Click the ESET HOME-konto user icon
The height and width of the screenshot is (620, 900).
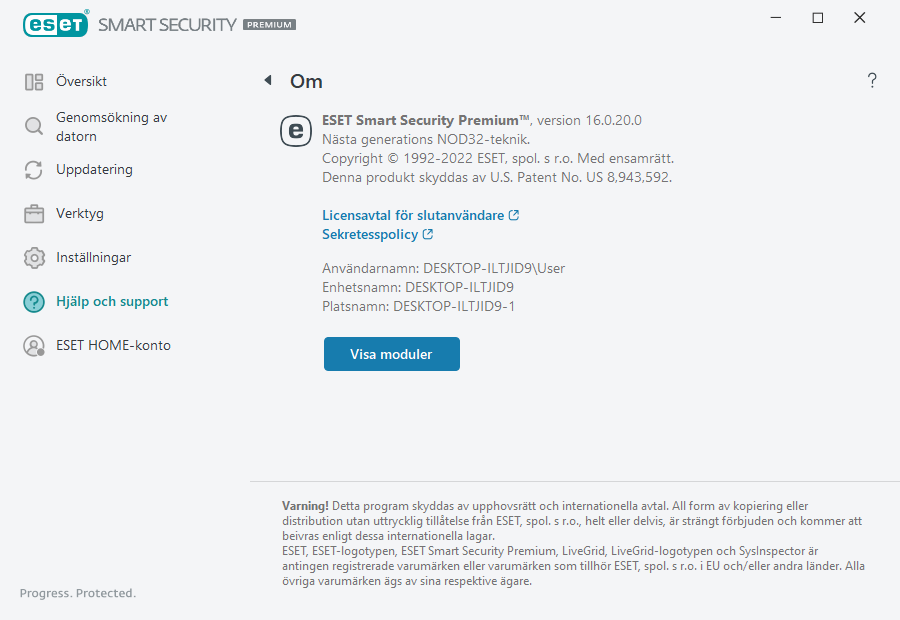[x=34, y=346]
